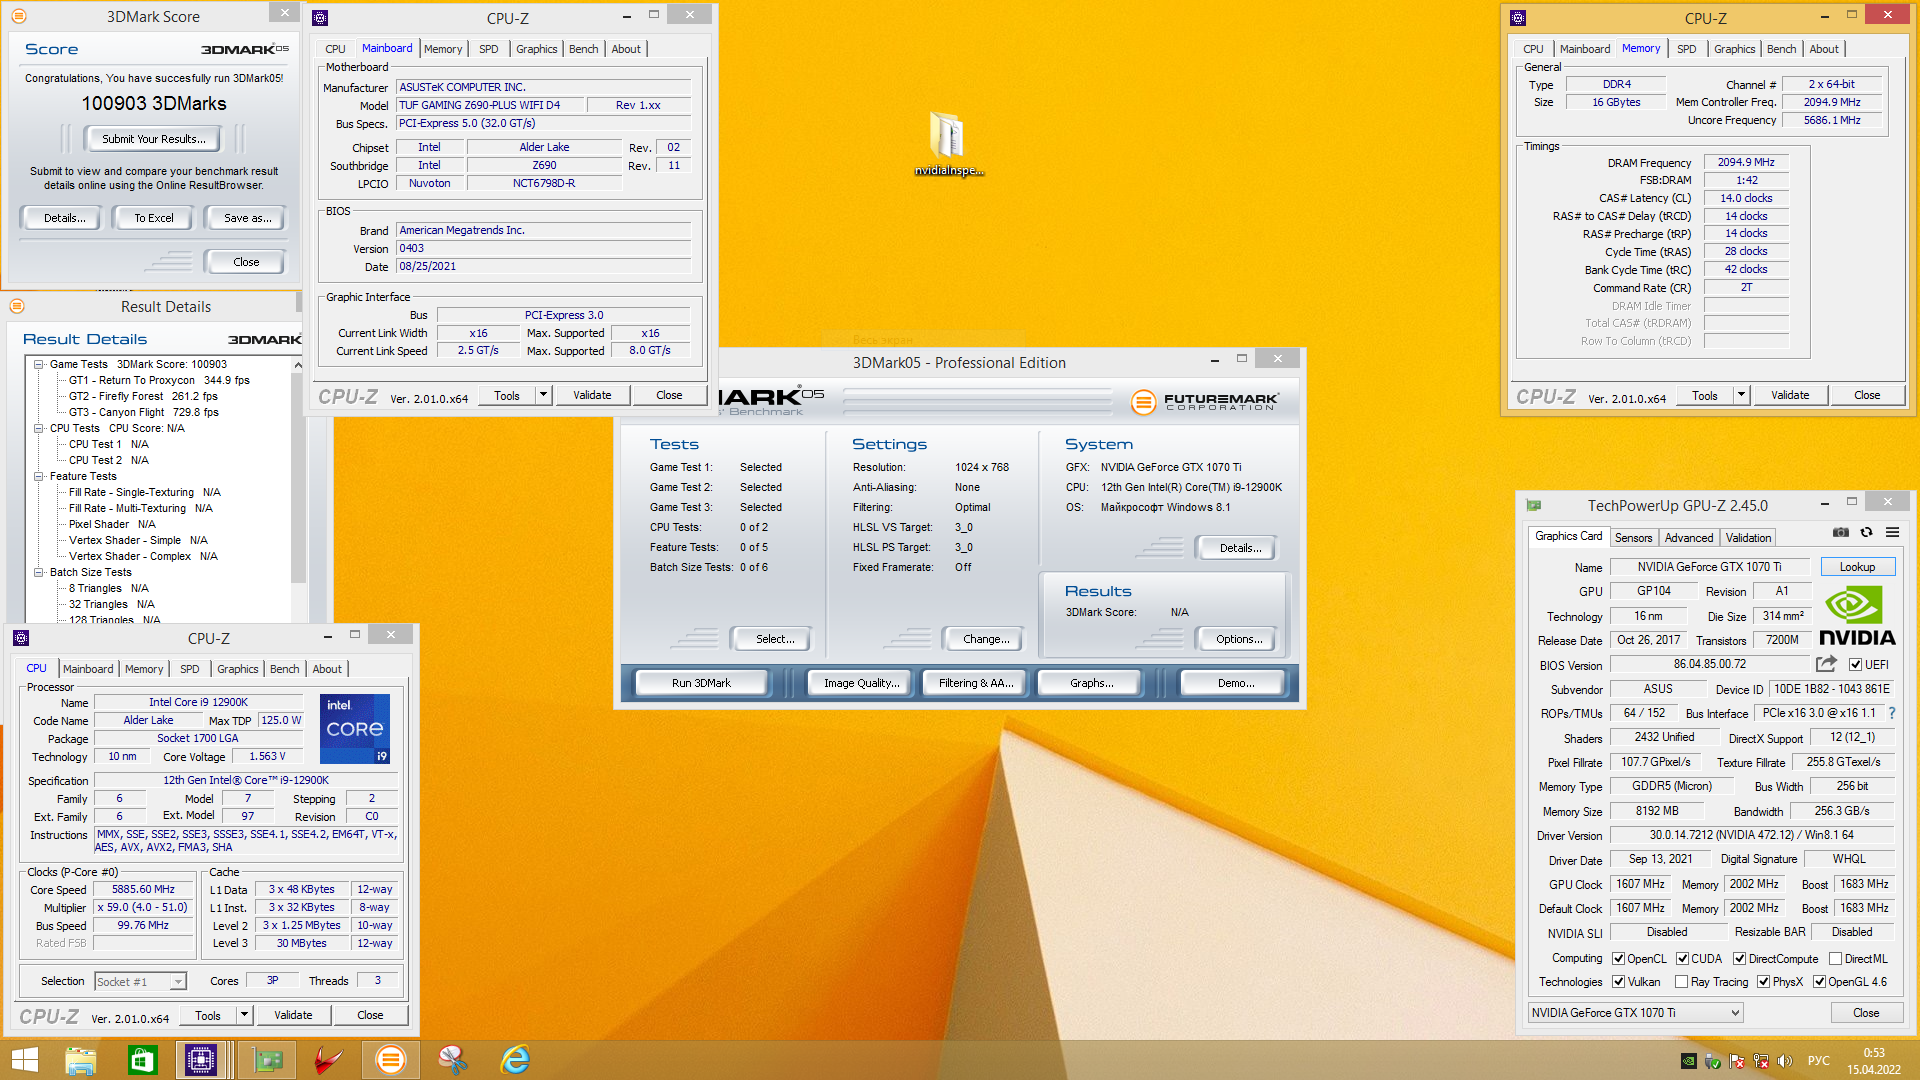The height and width of the screenshot is (1080, 1920).
Task: Toggle the OpenGL 4.6 checkbox
Action: [x=1820, y=982]
